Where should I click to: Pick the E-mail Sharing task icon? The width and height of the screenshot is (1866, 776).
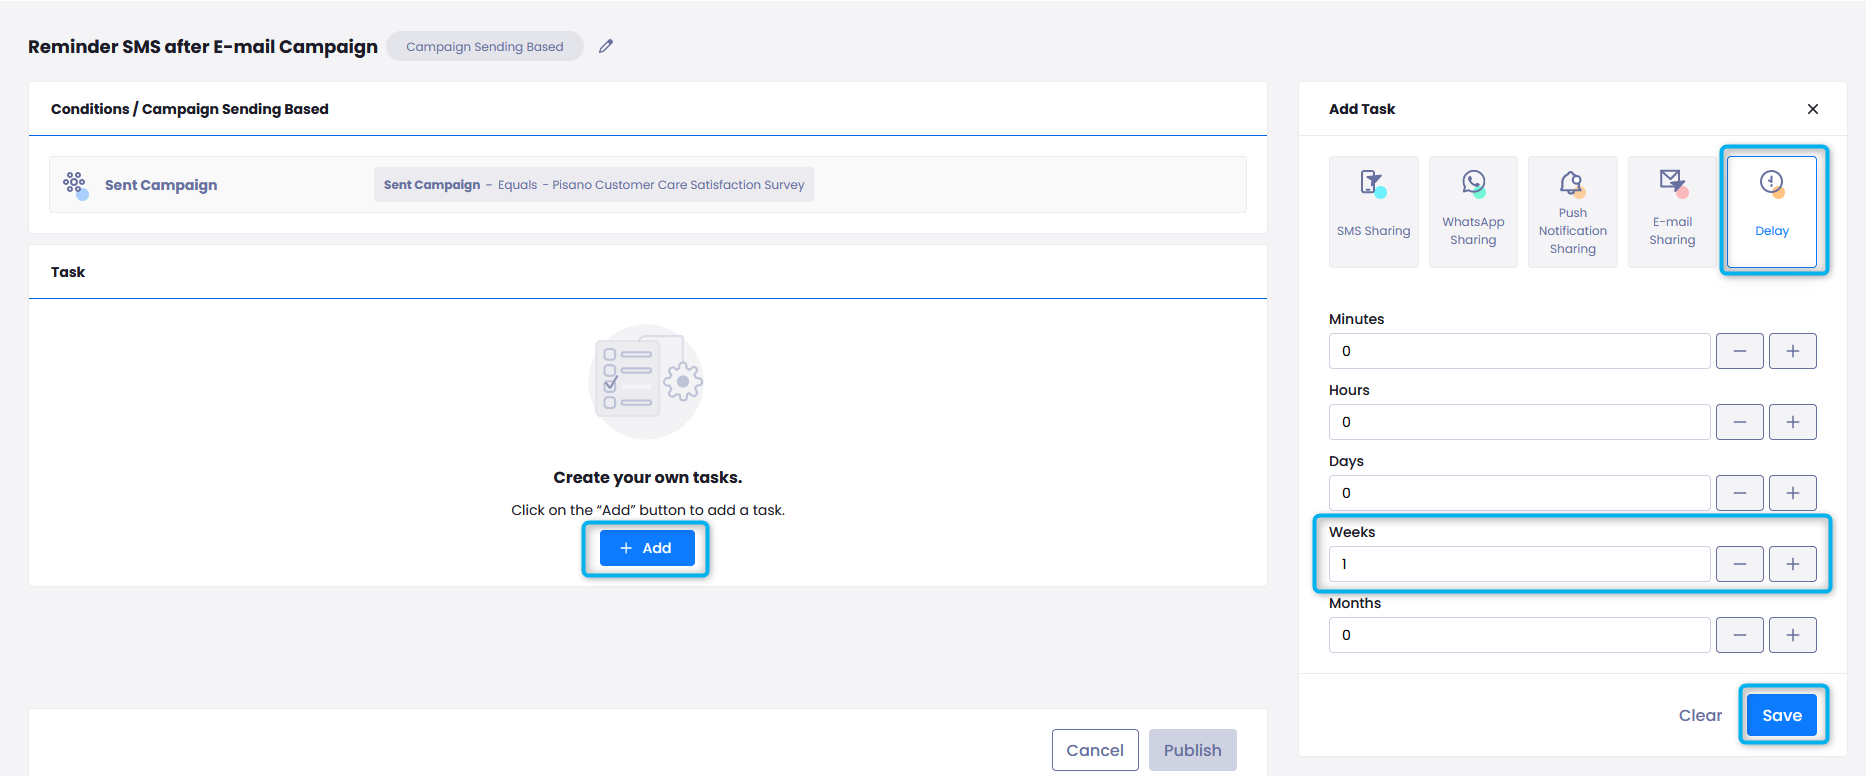[1672, 211]
